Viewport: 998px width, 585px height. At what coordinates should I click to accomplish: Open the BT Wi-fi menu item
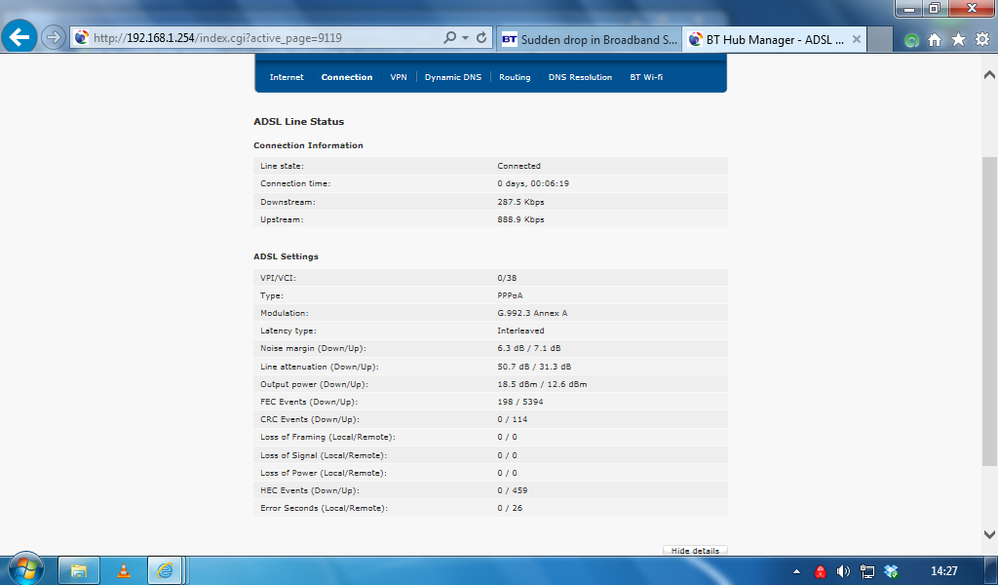(x=646, y=77)
